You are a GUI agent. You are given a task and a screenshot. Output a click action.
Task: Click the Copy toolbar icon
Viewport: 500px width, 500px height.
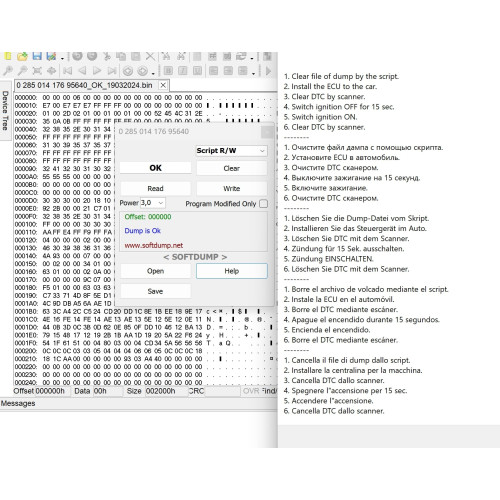pos(121,56)
